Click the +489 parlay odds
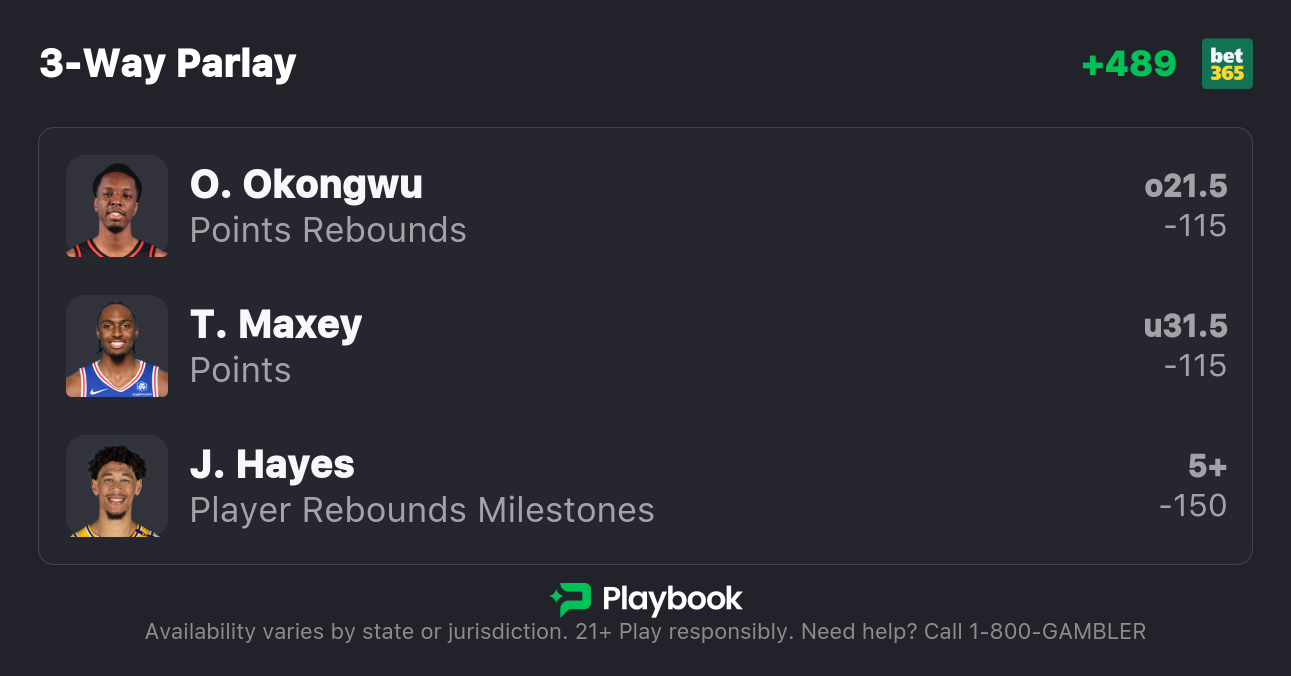This screenshot has height=676, width=1291. [x=1129, y=64]
